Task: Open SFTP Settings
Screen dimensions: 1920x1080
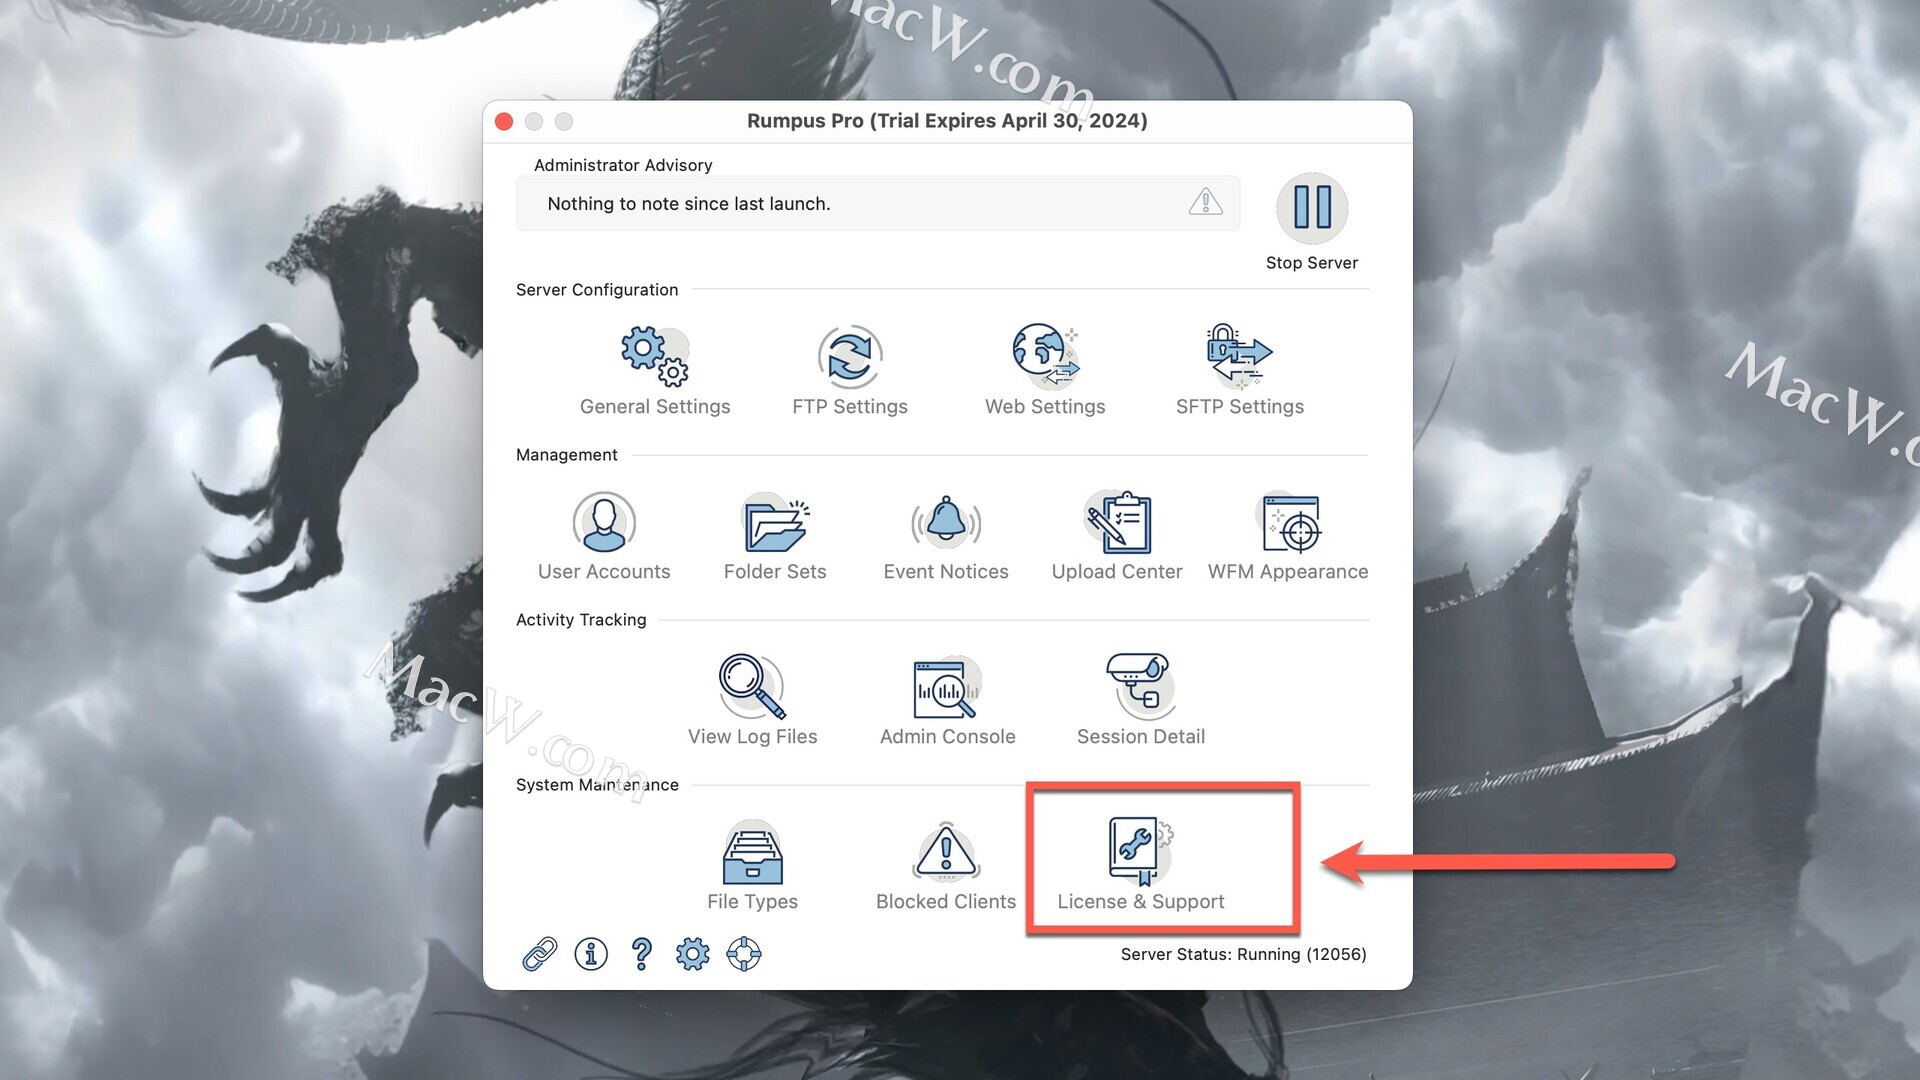Action: pyautogui.click(x=1240, y=370)
